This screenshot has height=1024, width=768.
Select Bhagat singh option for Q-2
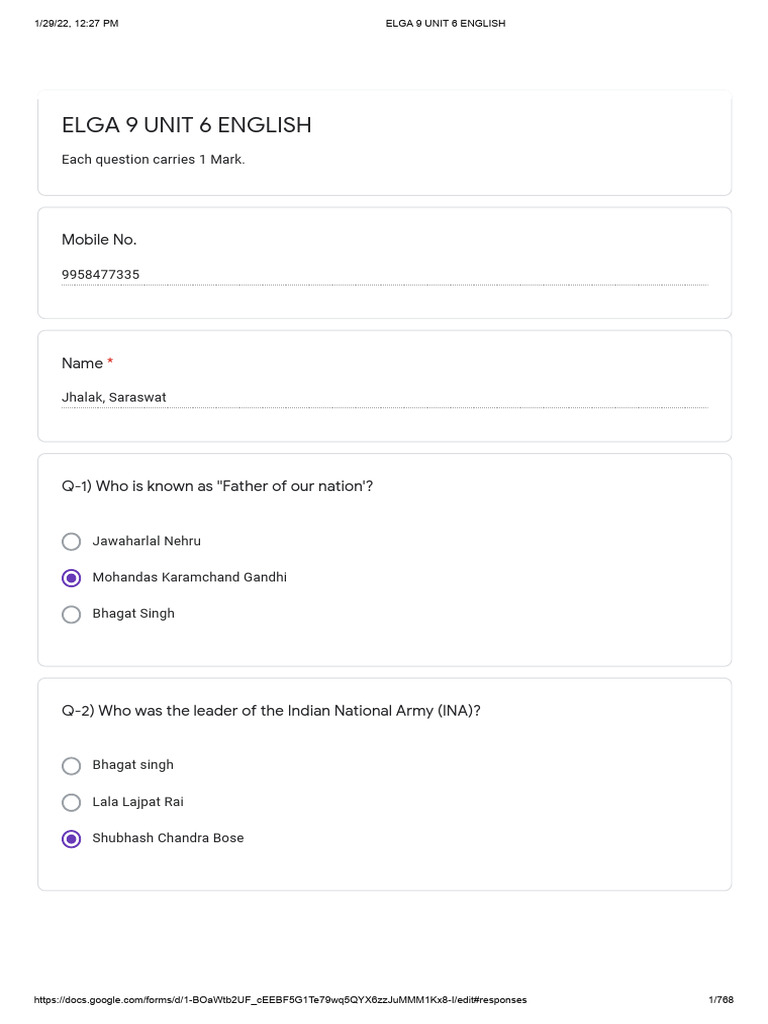point(71,765)
